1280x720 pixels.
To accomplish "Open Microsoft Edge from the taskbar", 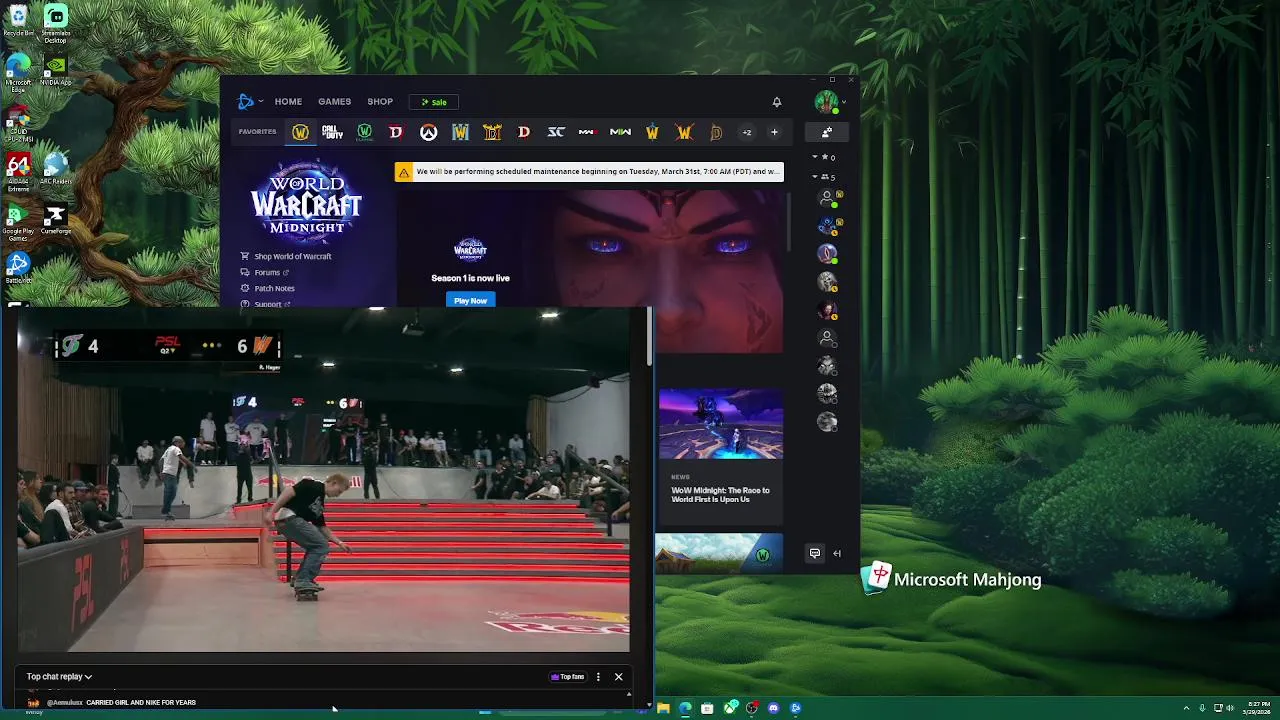I will pos(685,708).
